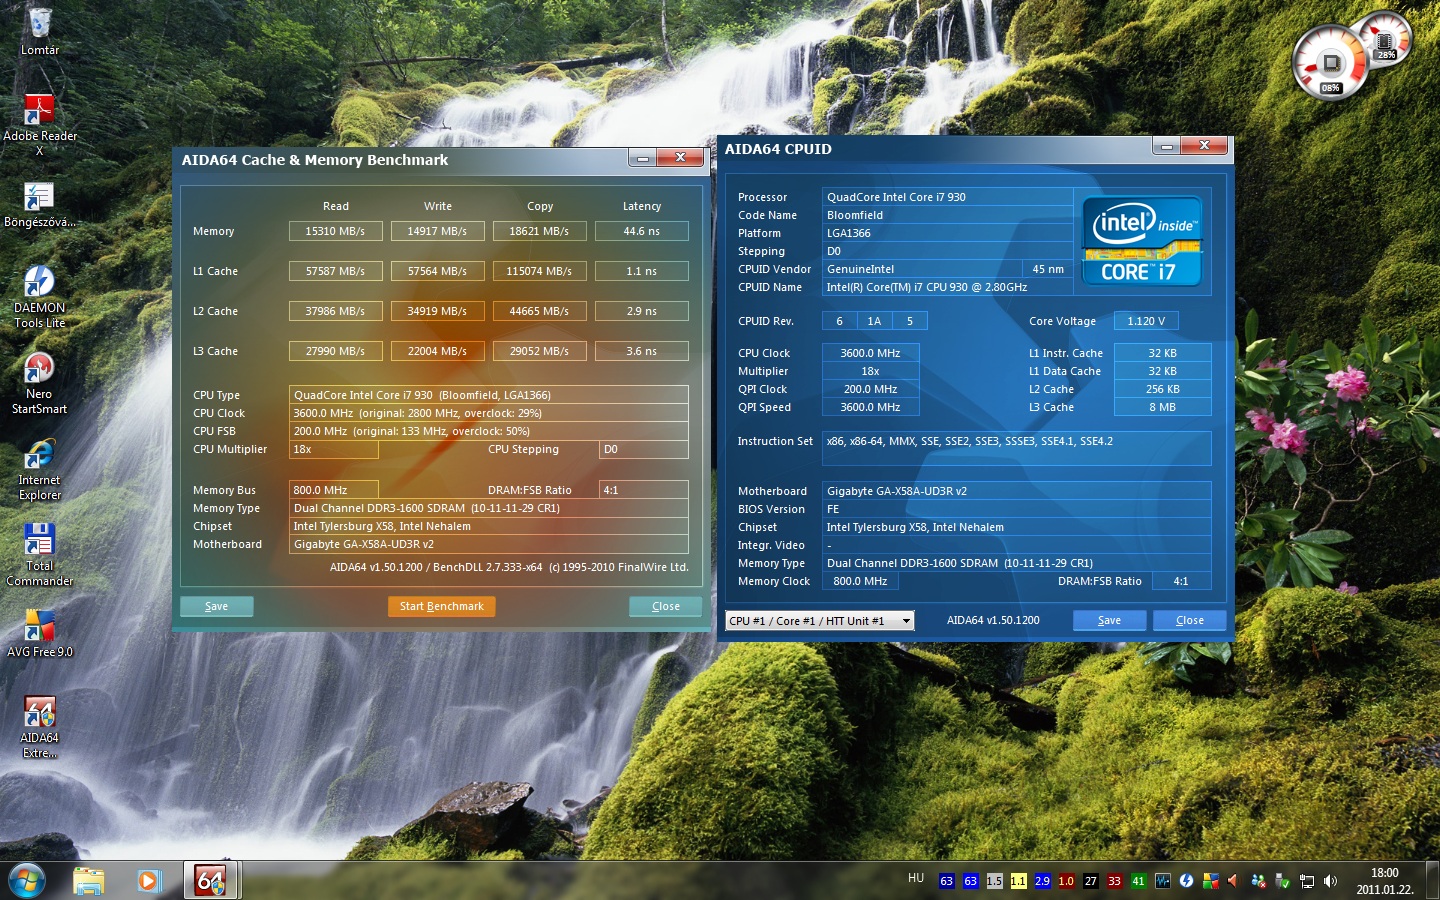Viewport: 1440px width, 900px height.
Task: Select the AIDA64 Extreme desktop icon
Action: tap(40, 726)
